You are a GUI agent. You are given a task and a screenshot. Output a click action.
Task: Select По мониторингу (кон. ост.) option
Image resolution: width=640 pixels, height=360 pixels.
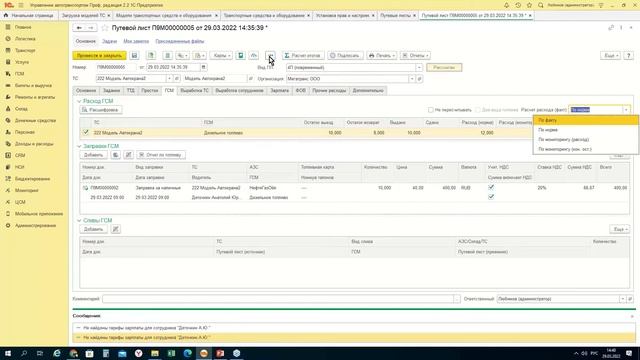586,149
